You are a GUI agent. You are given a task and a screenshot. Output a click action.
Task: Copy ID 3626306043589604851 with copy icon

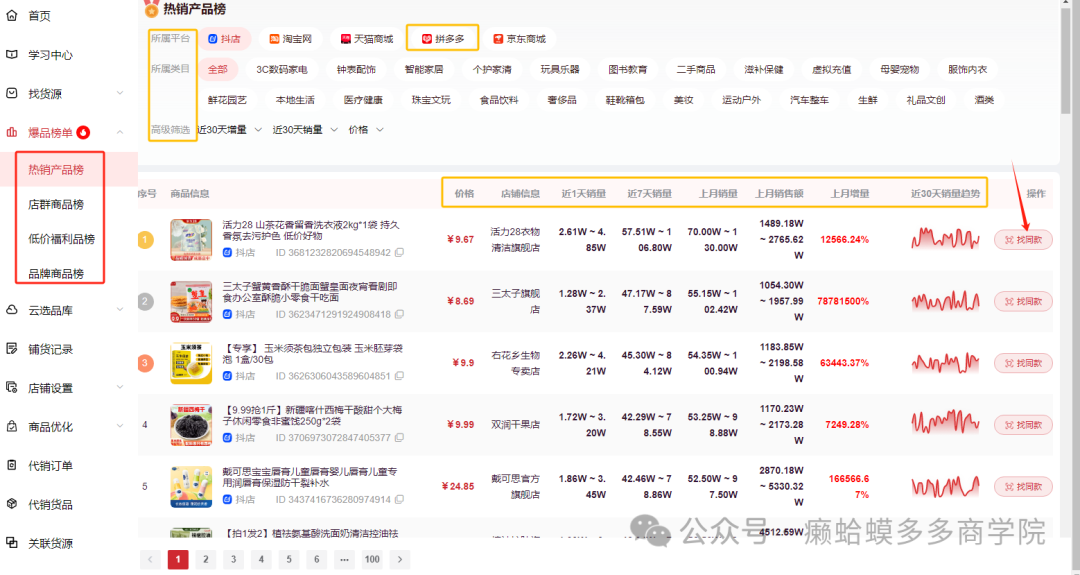click(x=399, y=377)
